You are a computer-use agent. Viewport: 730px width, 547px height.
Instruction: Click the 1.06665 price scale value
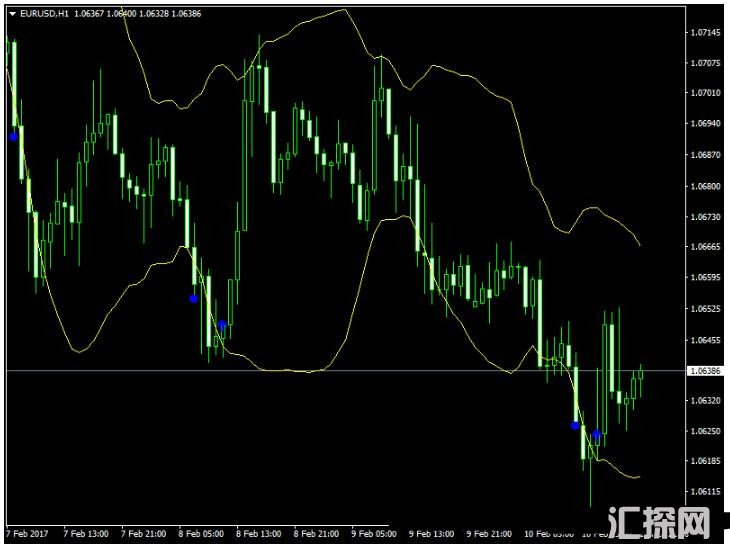(x=705, y=247)
